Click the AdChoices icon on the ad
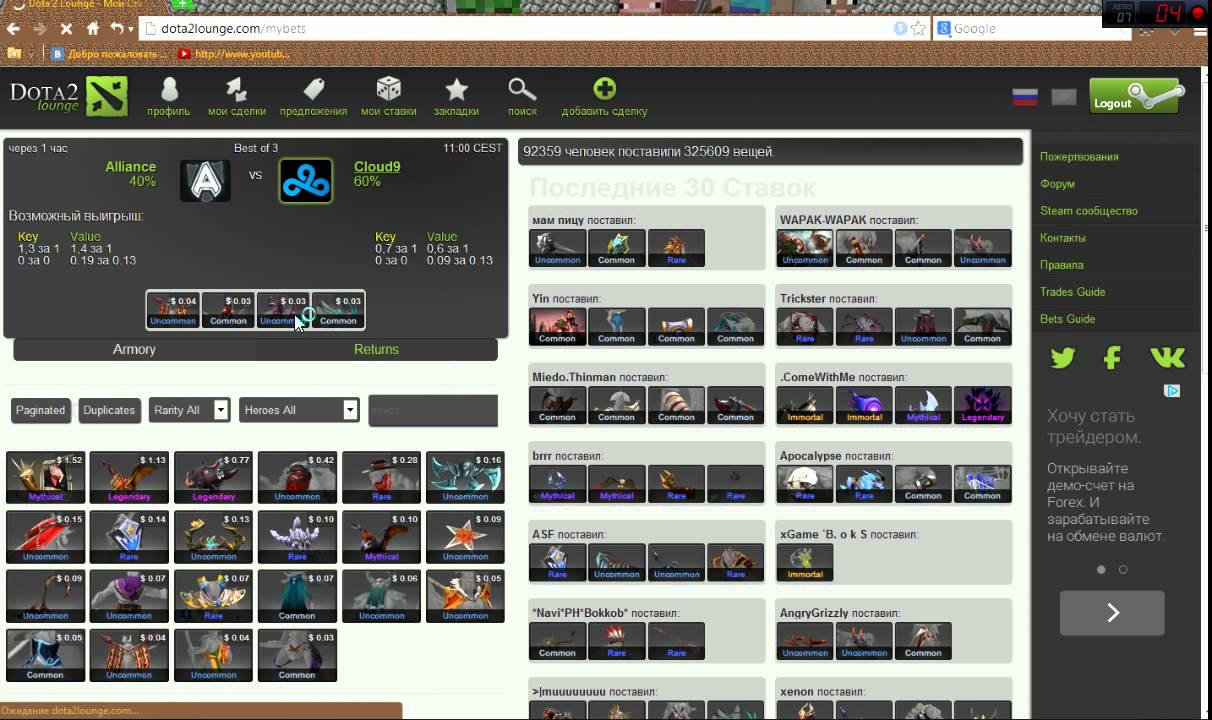The width and height of the screenshot is (1212, 720). click(1174, 391)
